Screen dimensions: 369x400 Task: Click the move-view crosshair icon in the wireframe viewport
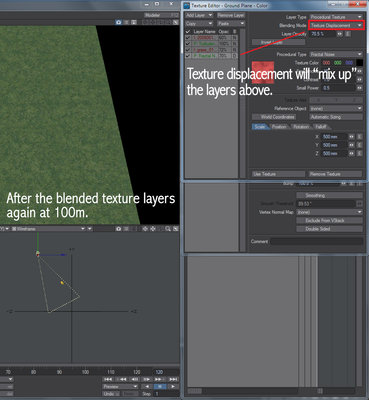tap(145, 229)
